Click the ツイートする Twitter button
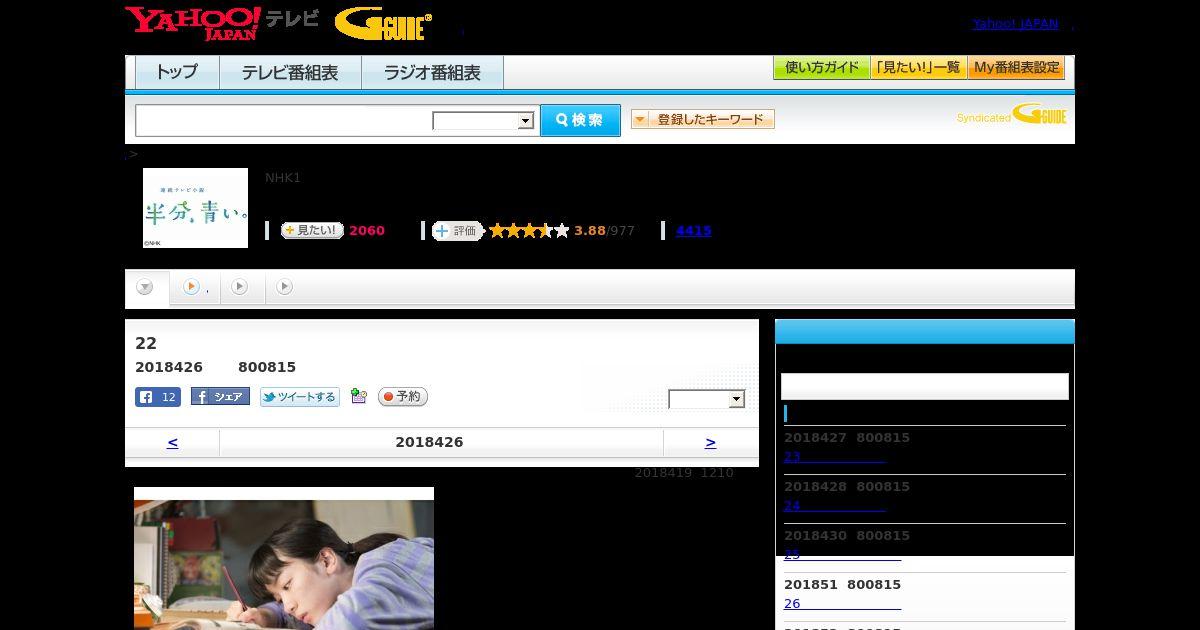Screen dimensions: 1200x630 point(300,397)
